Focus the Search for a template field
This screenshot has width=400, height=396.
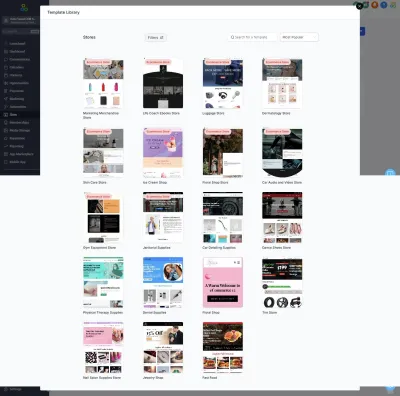pyautogui.click(x=253, y=37)
